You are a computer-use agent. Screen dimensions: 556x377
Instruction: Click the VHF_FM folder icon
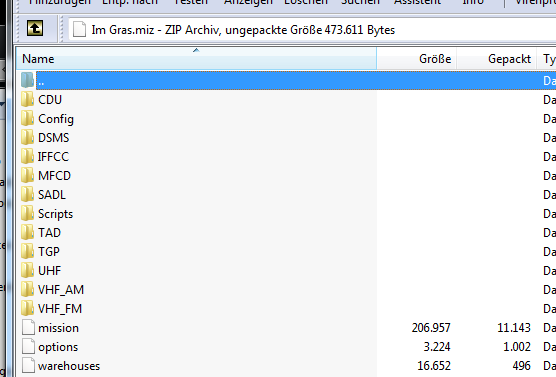click(x=27, y=309)
